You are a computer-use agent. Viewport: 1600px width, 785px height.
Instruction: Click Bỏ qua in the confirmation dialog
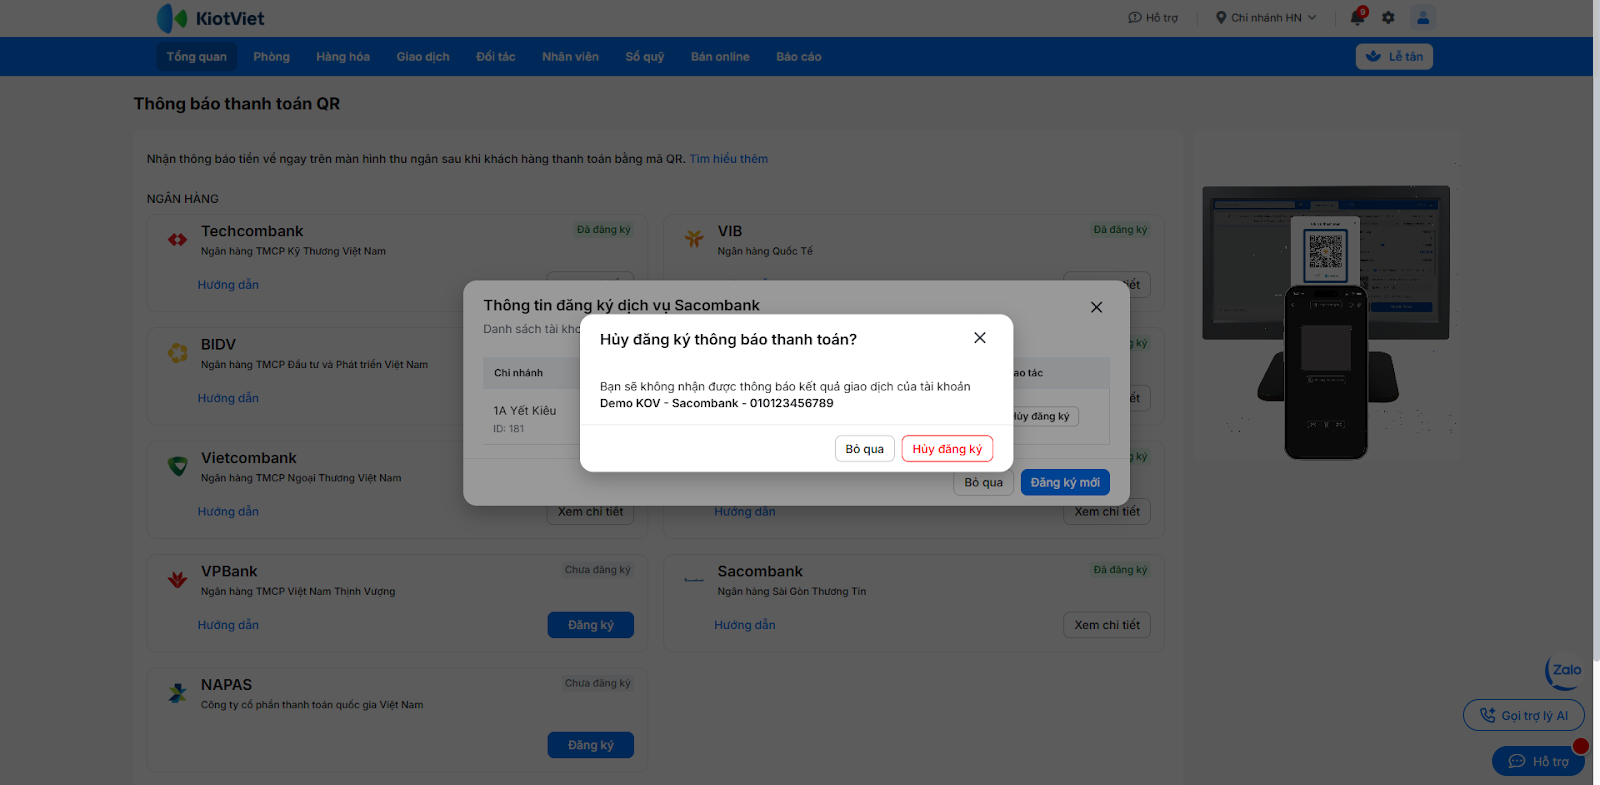(865, 449)
